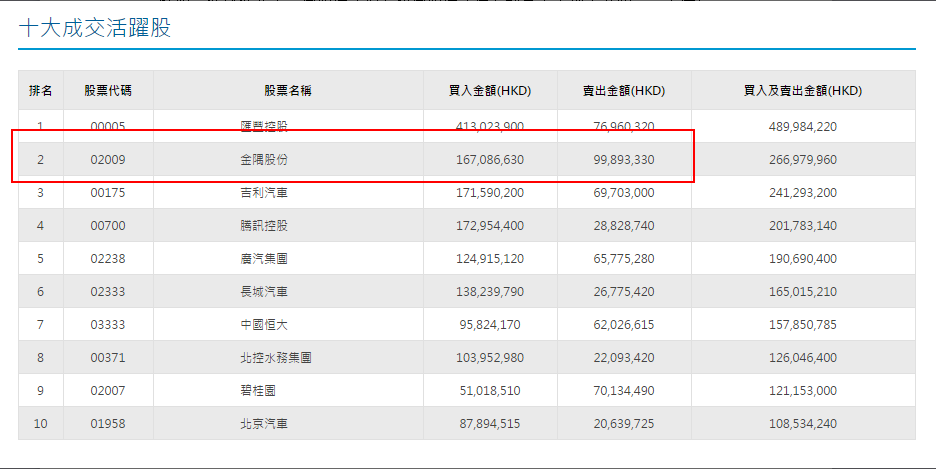This screenshot has width=936, height=469.
Task: Click rank number 5
Action: point(41,259)
